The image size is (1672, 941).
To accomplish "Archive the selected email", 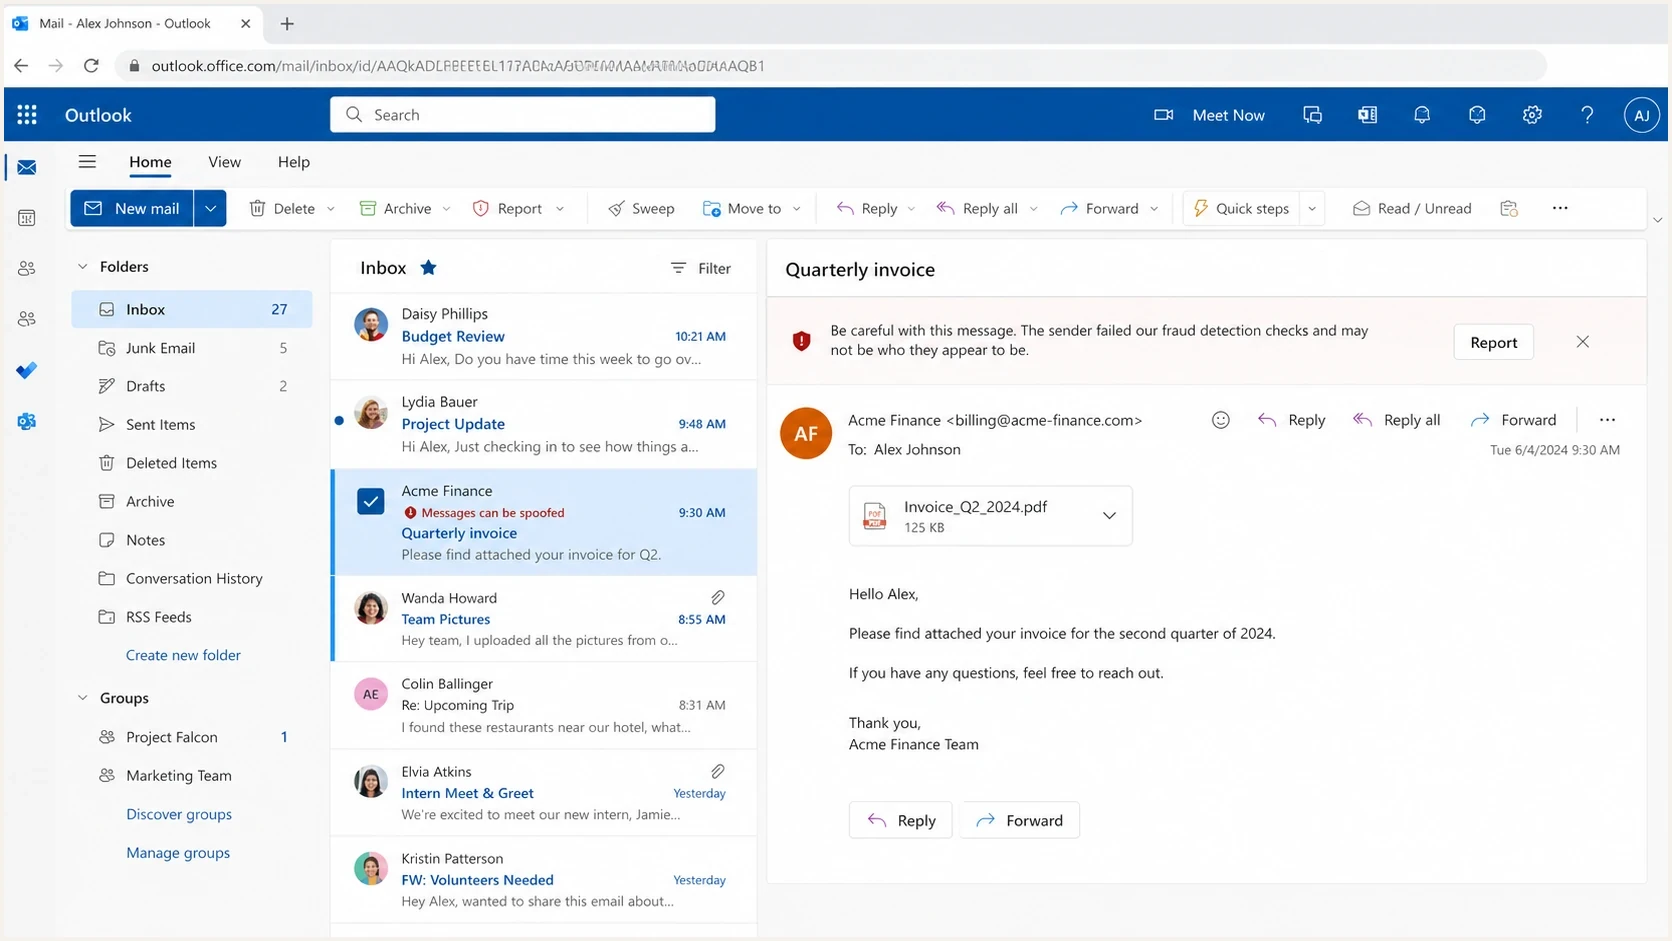I will (395, 208).
